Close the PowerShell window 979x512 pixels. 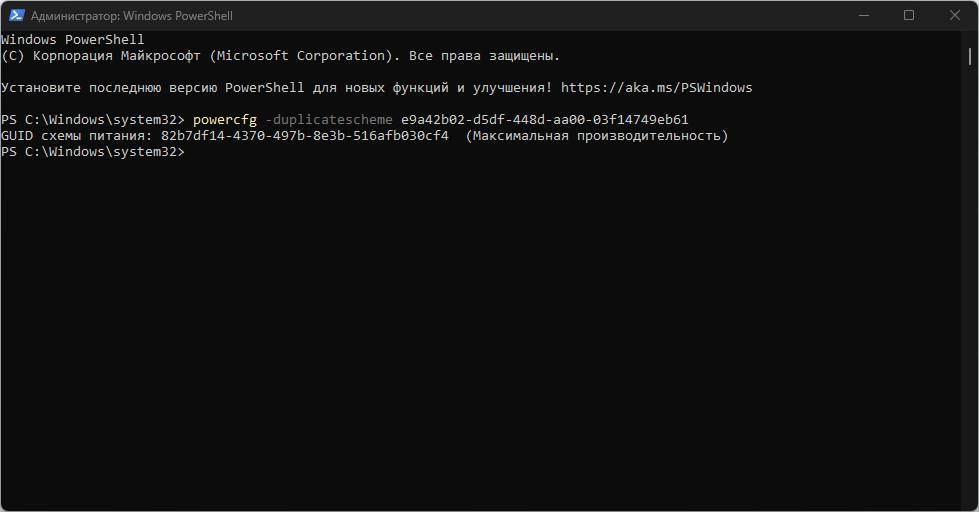tap(954, 15)
